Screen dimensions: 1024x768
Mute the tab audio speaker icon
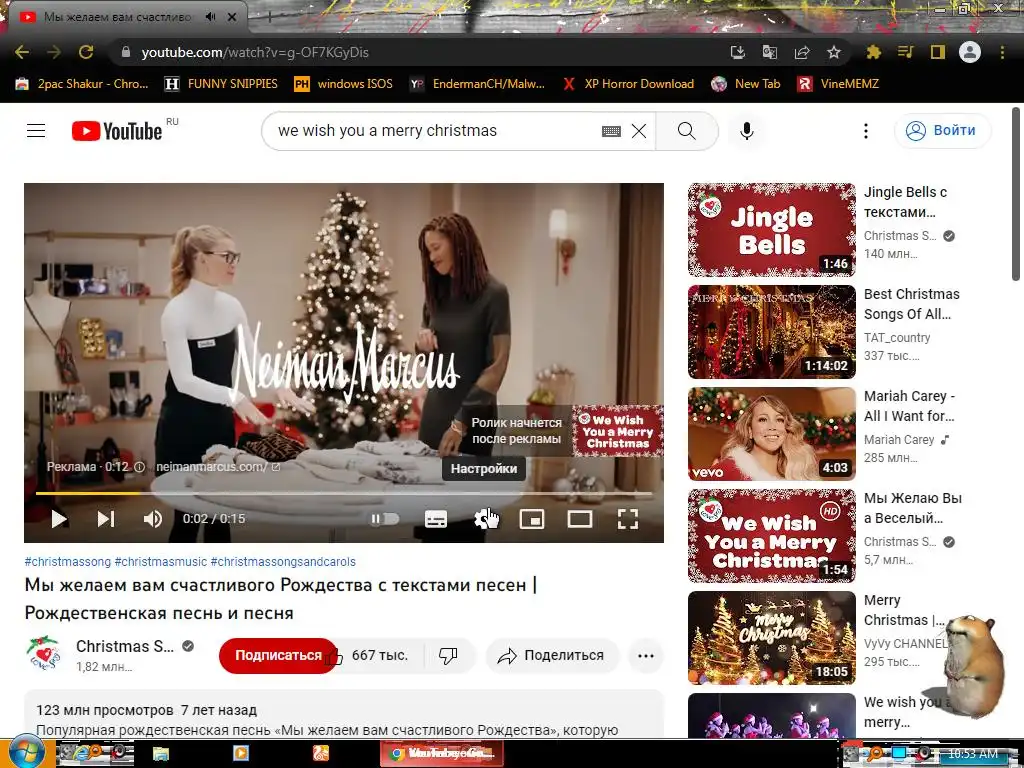[210, 17]
